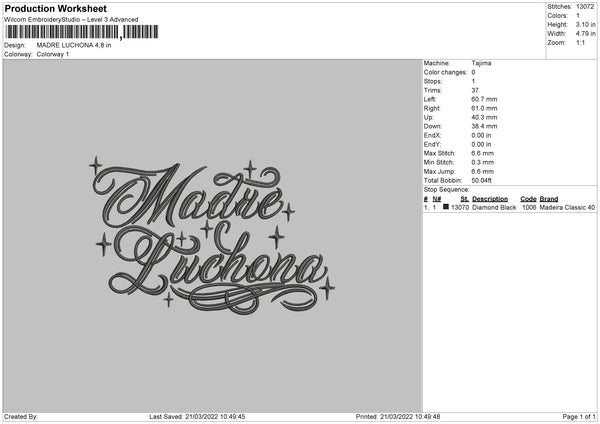Click the Color changes label
600x424 pixels.
click(445, 72)
